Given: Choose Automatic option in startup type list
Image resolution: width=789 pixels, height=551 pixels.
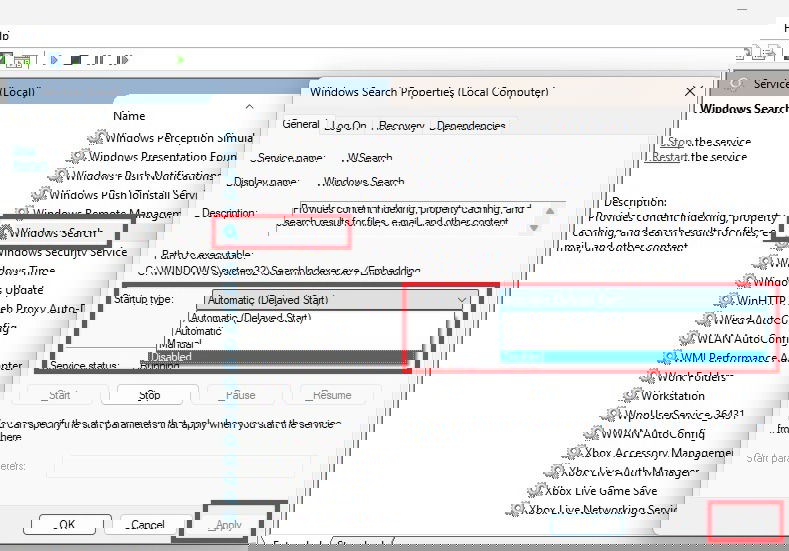Looking at the screenshot, I should click(x=197, y=331).
